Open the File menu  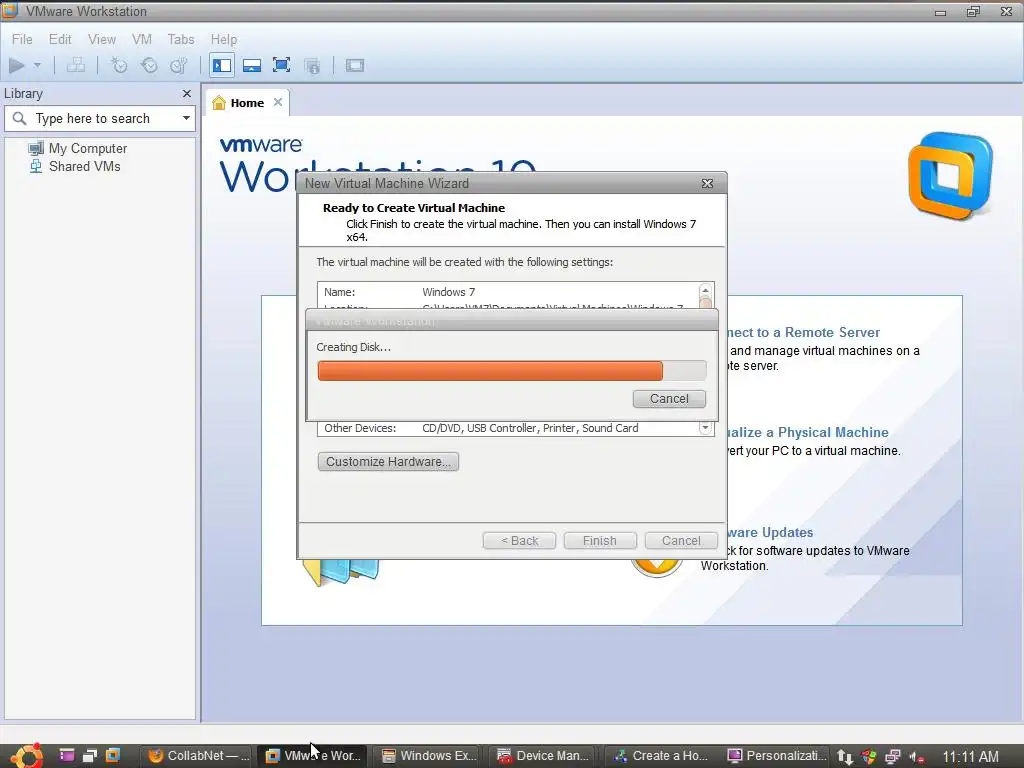[x=22, y=39]
